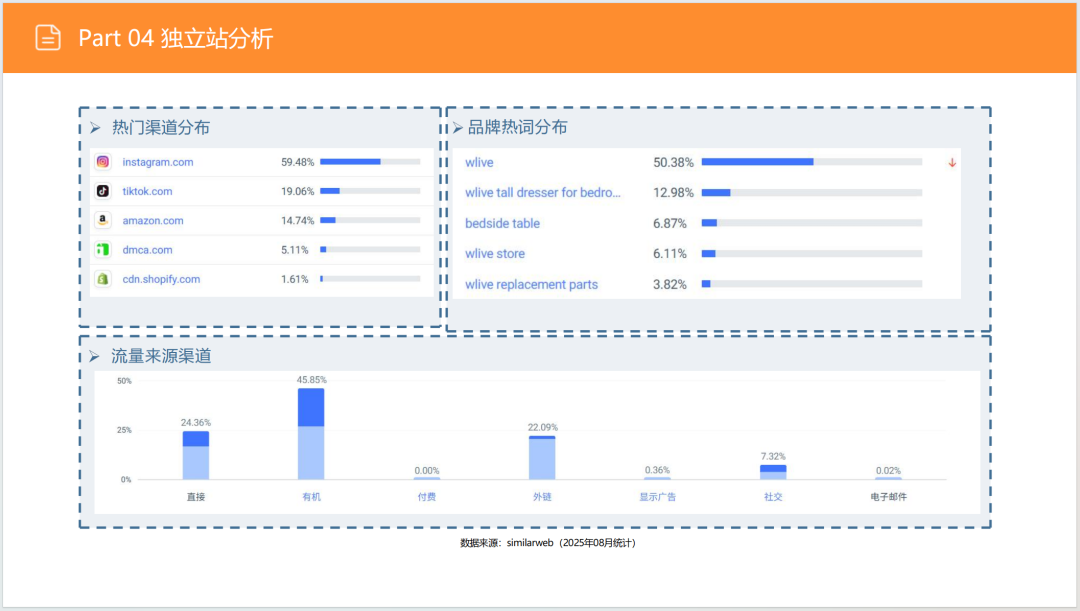The height and width of the screenshot is (611, 1080).
Task: Open the cdn.shopify.com link
Action: point(161,279)
